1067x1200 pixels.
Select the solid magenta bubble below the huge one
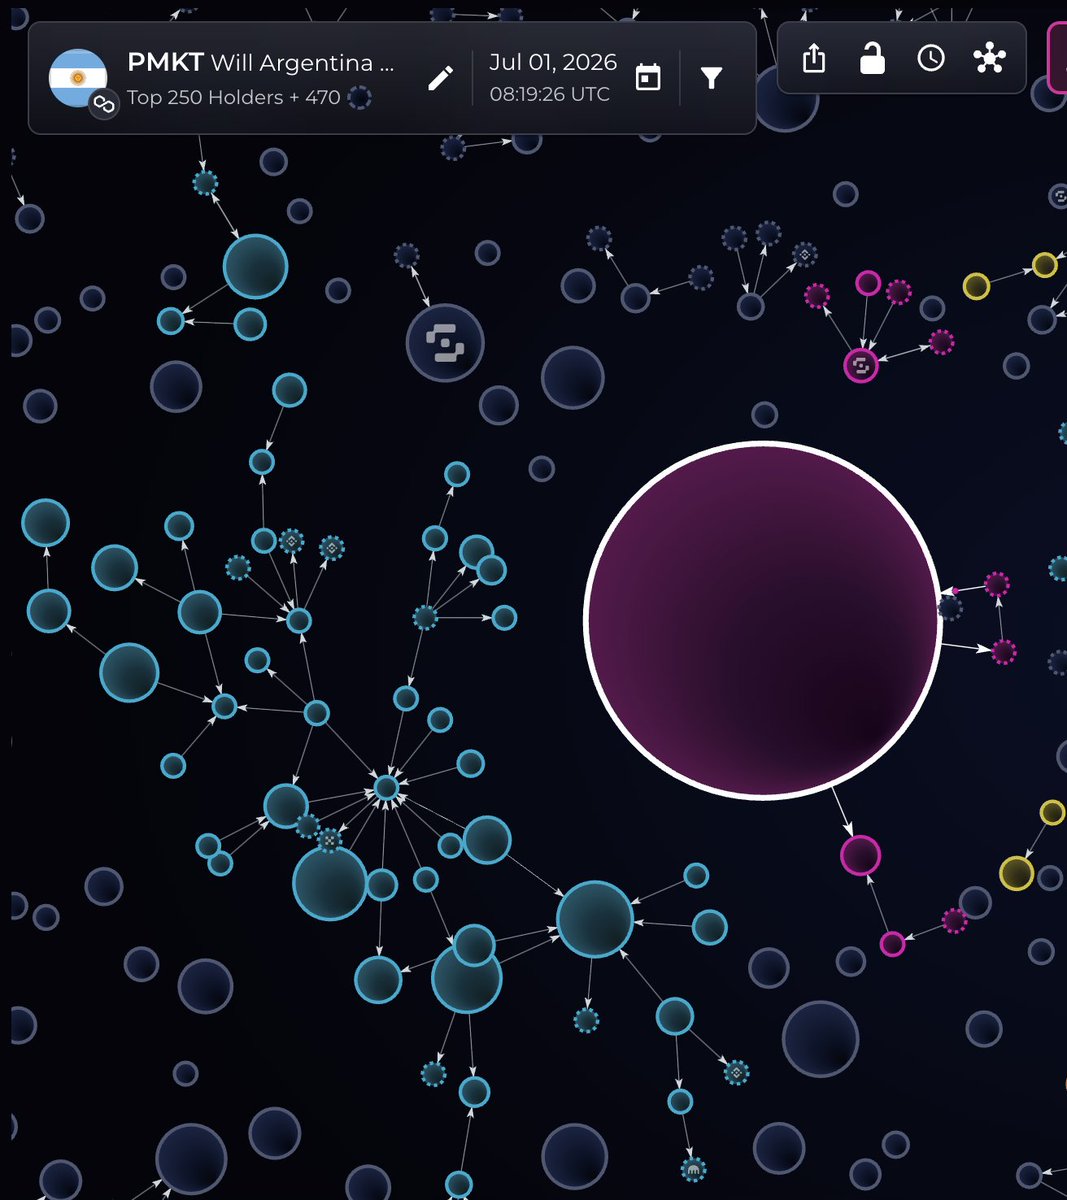pos(860,856)
